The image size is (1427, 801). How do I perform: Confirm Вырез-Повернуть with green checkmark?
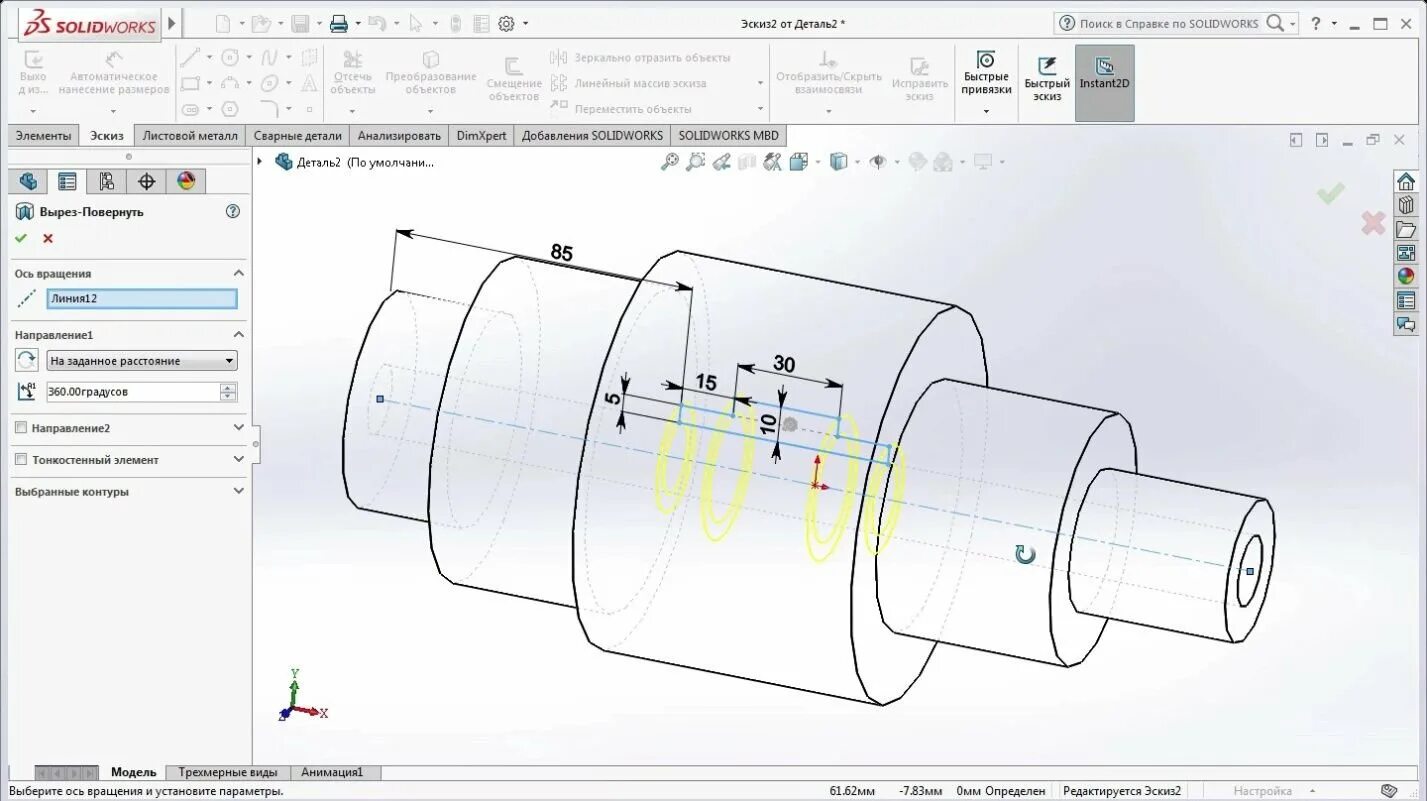pyautogui.click(x=21, y=238)
